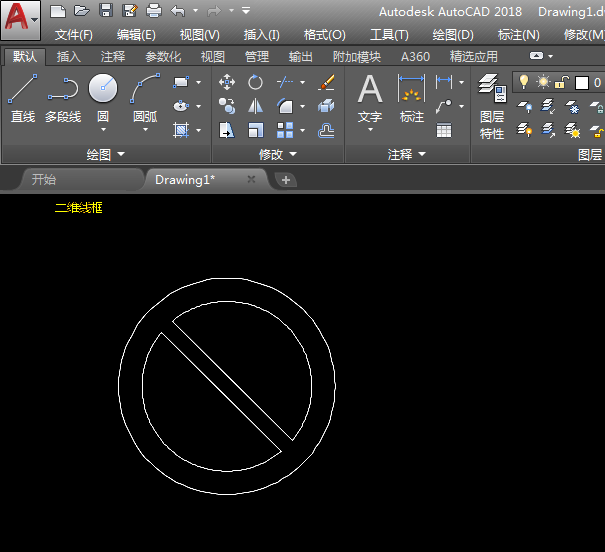Image resolution: width=605 pixels, height=552 pixels.
Task: Insert a Table with the grid icon
Action: 444,130
